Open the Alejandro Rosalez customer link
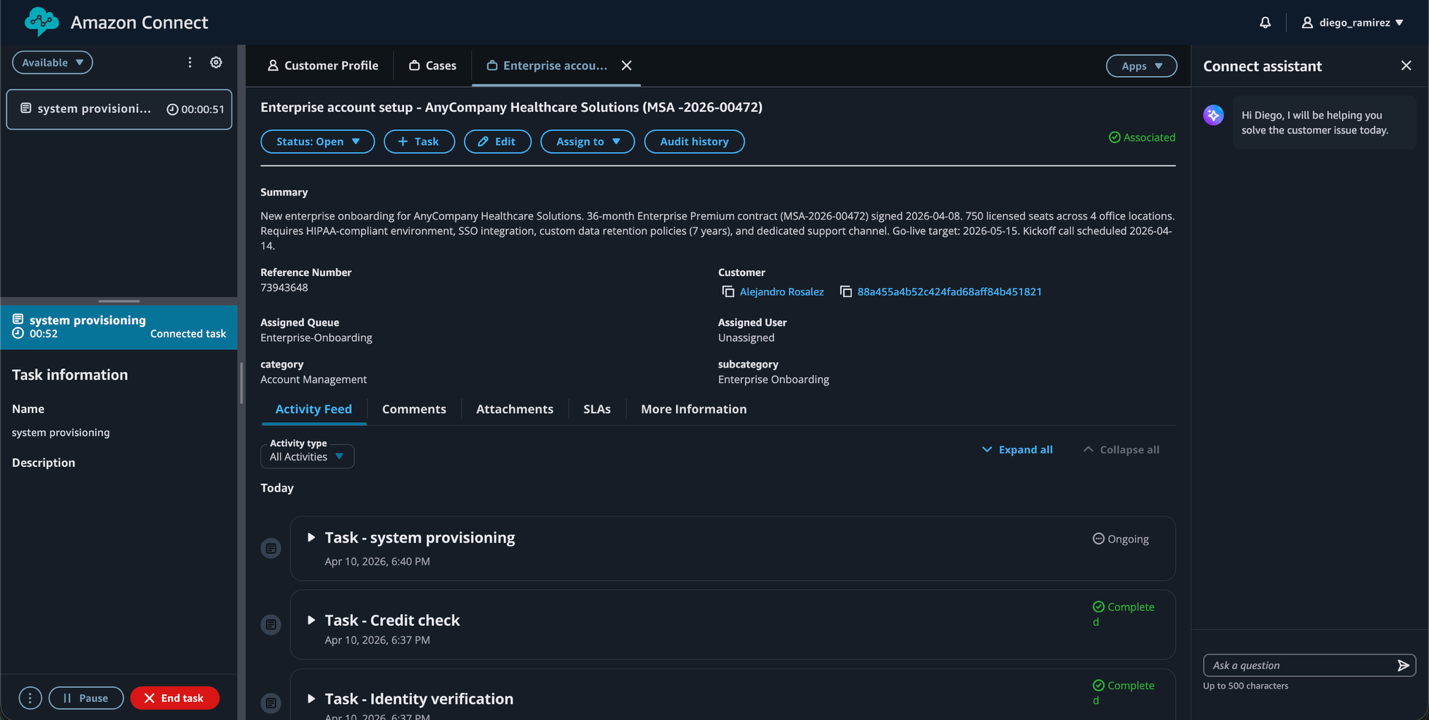The image size is (1429, 720). [x=782, y=292]
